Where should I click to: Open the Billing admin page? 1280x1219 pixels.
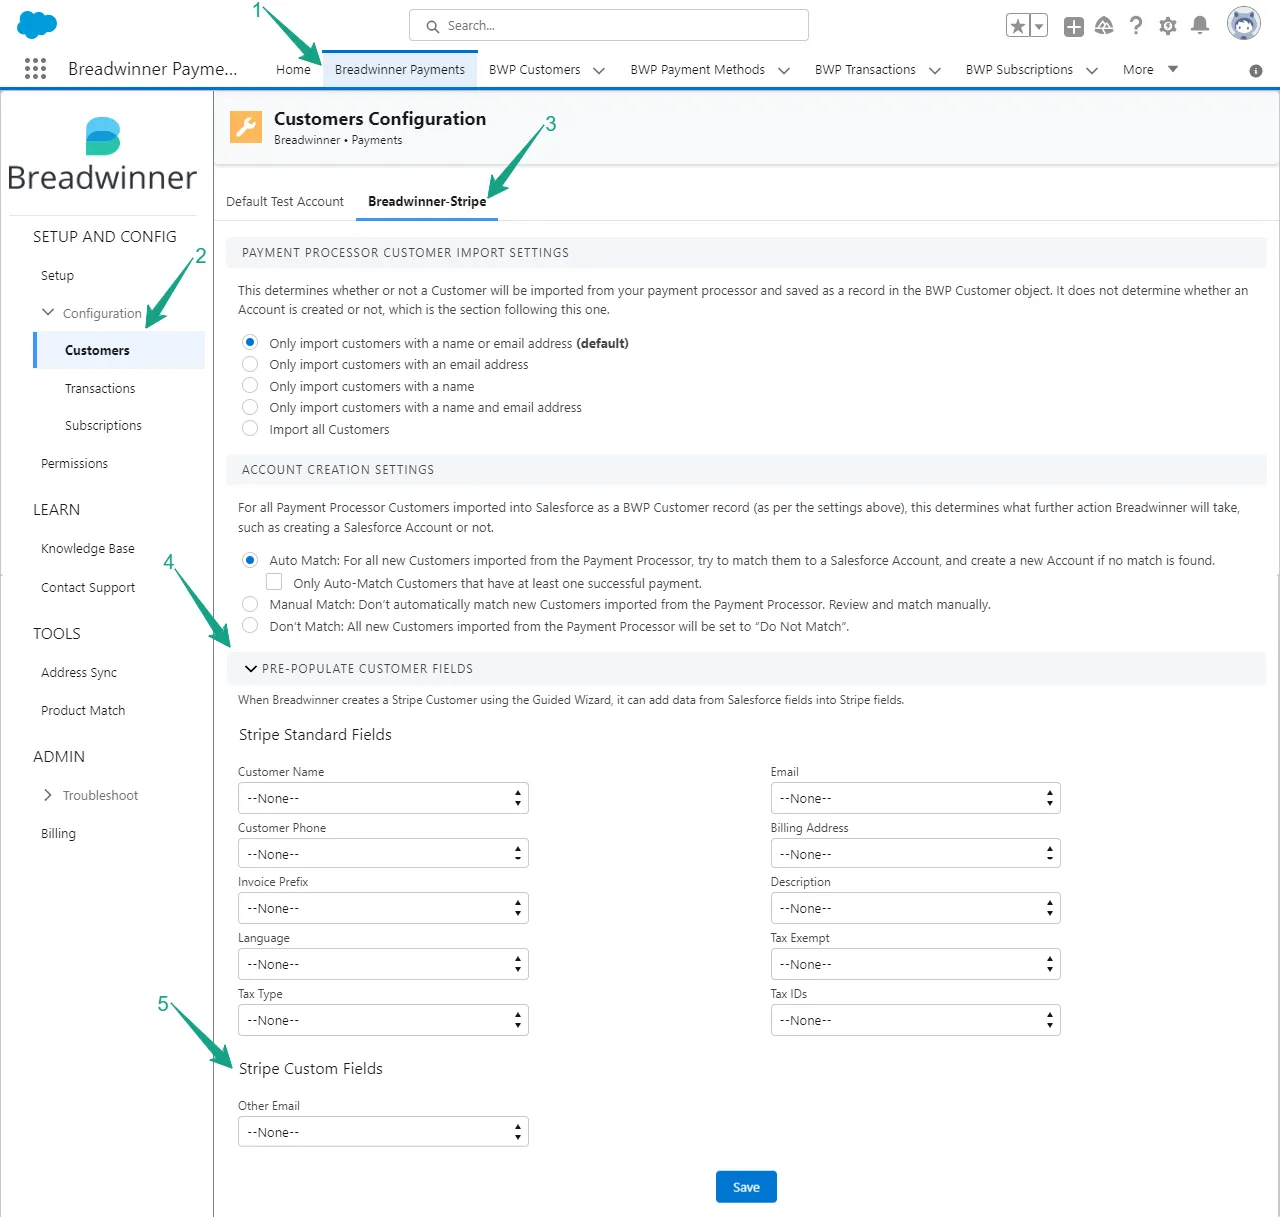pyautogui.click(x=58, y=833)
